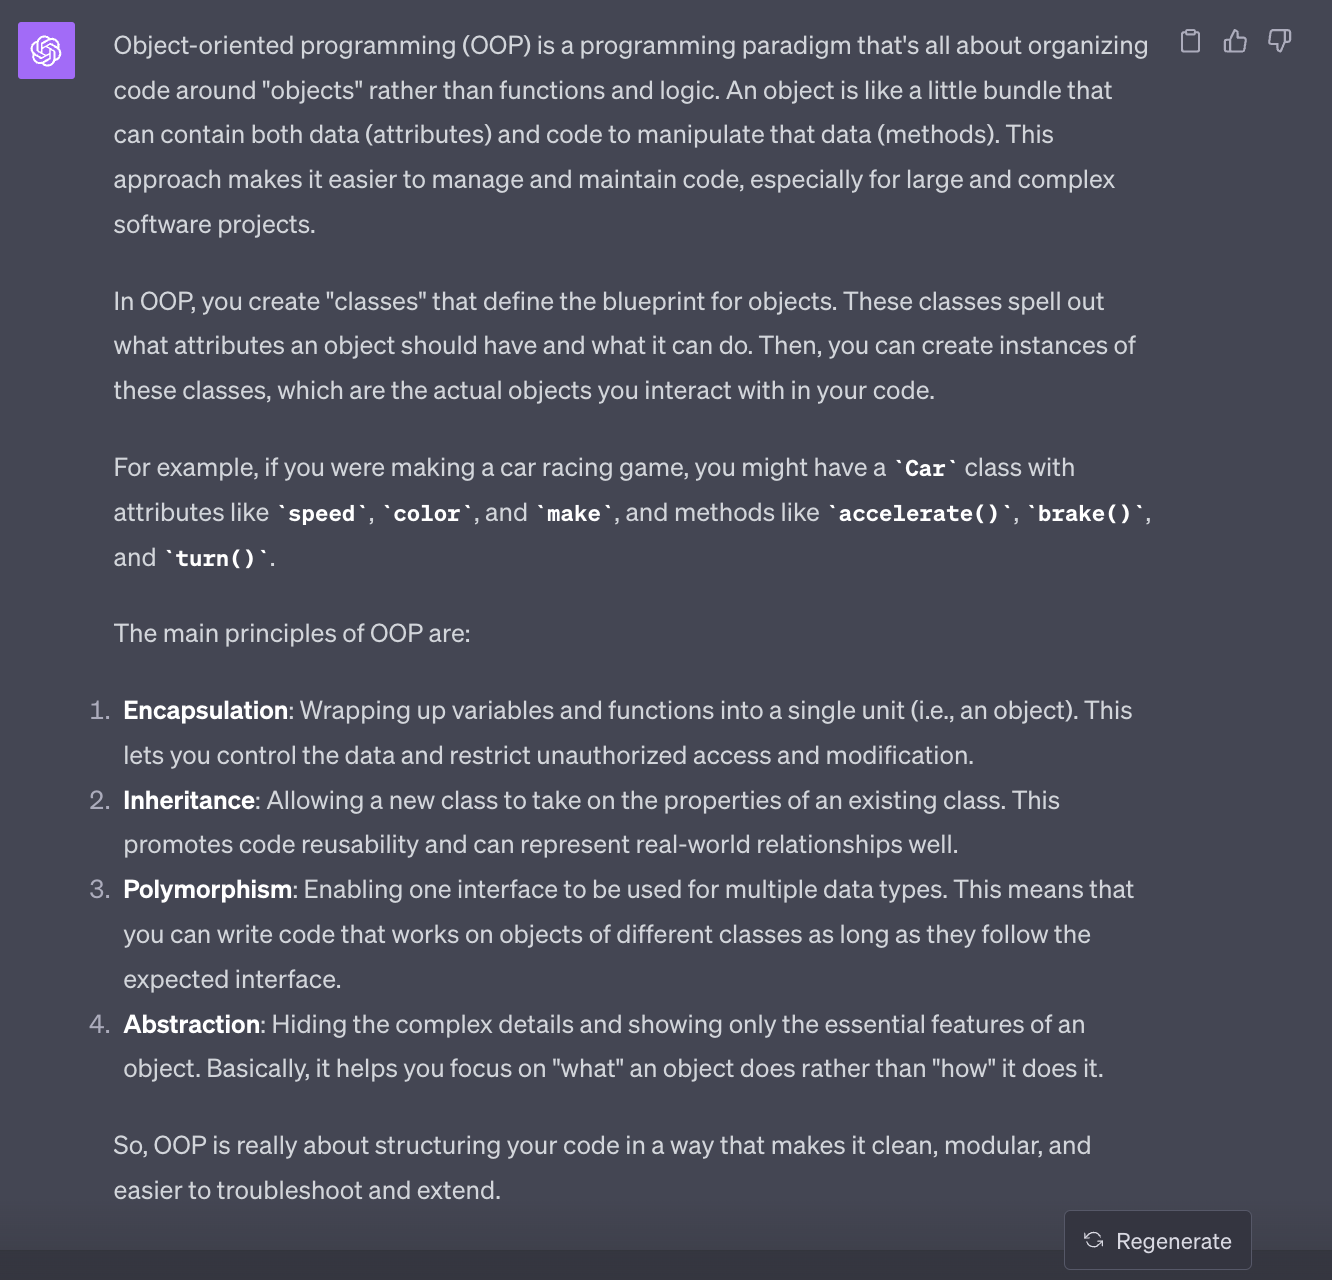Click the line "The main principles of OOP are:"
This screenshot has width=1332, height=1280.
292,633
